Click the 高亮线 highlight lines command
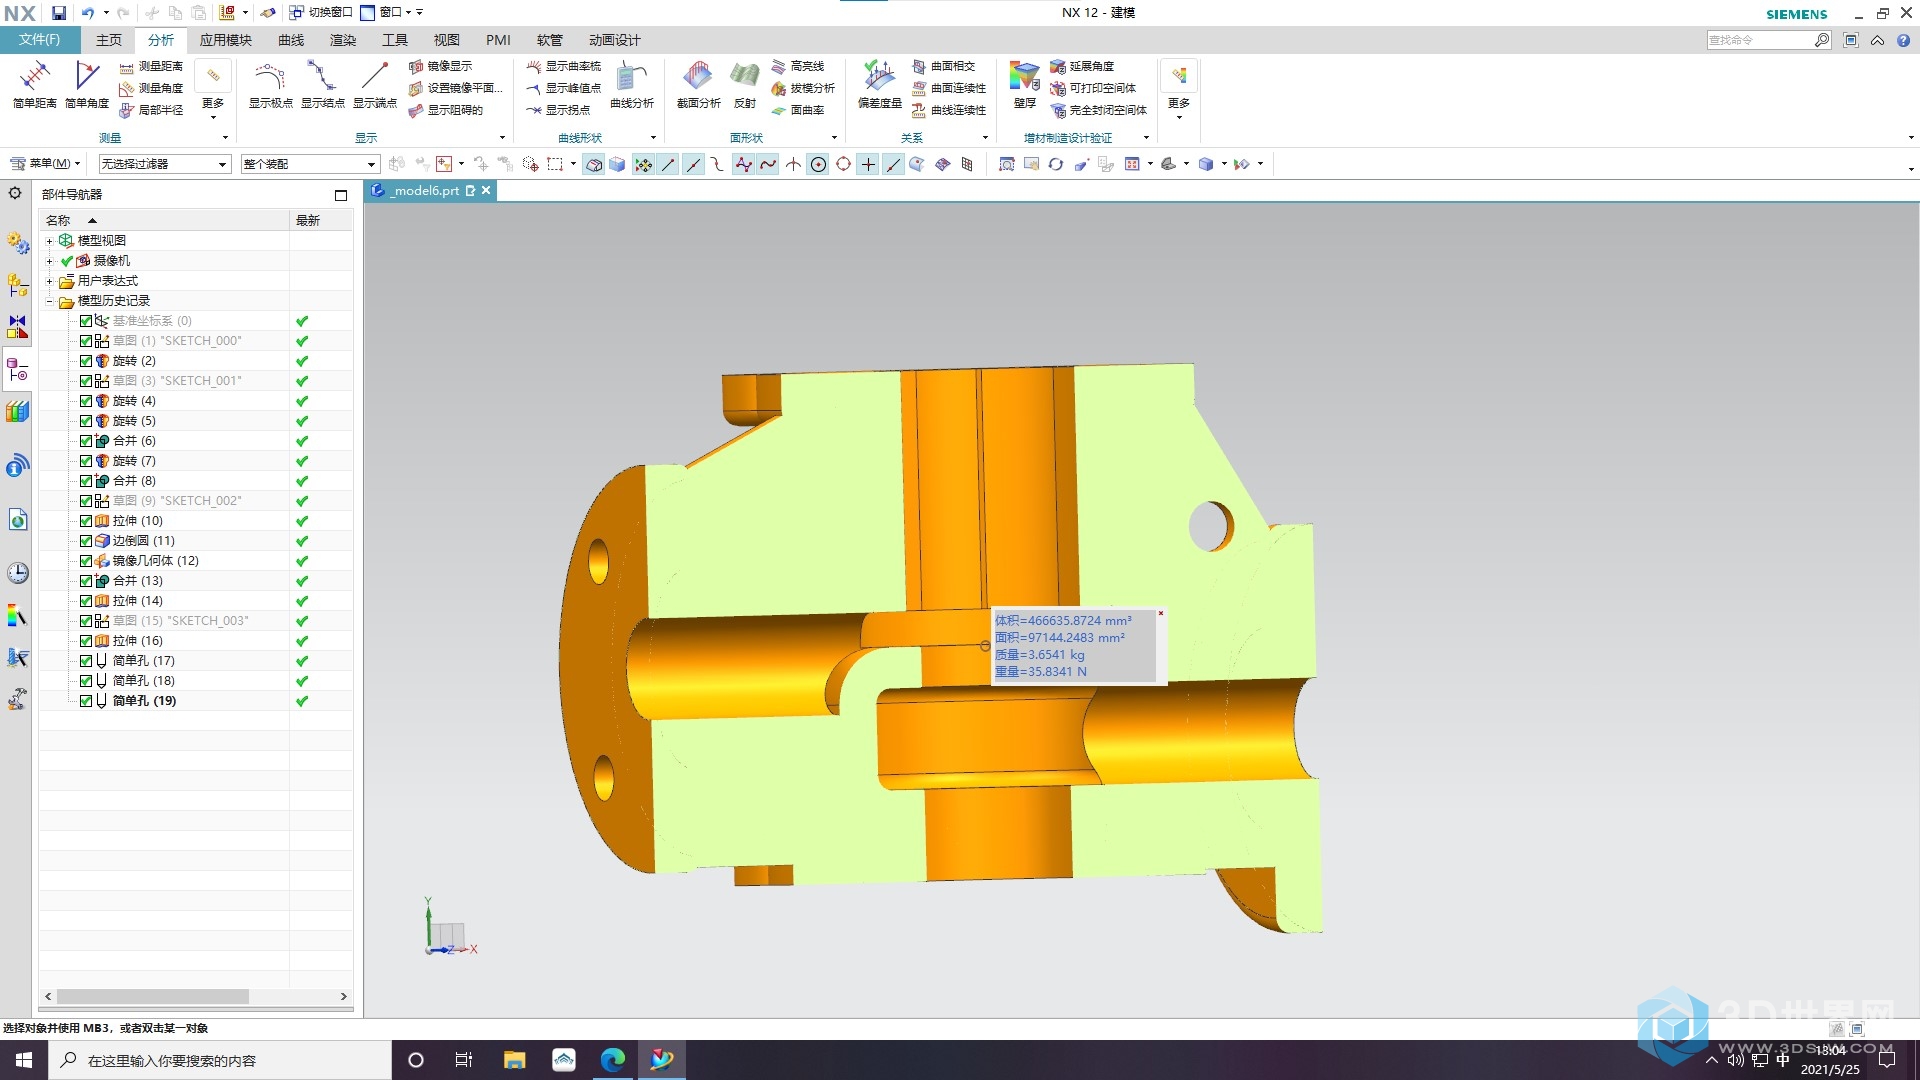The height and width of the screenshot is (1080, 1920). pos(798,66)
